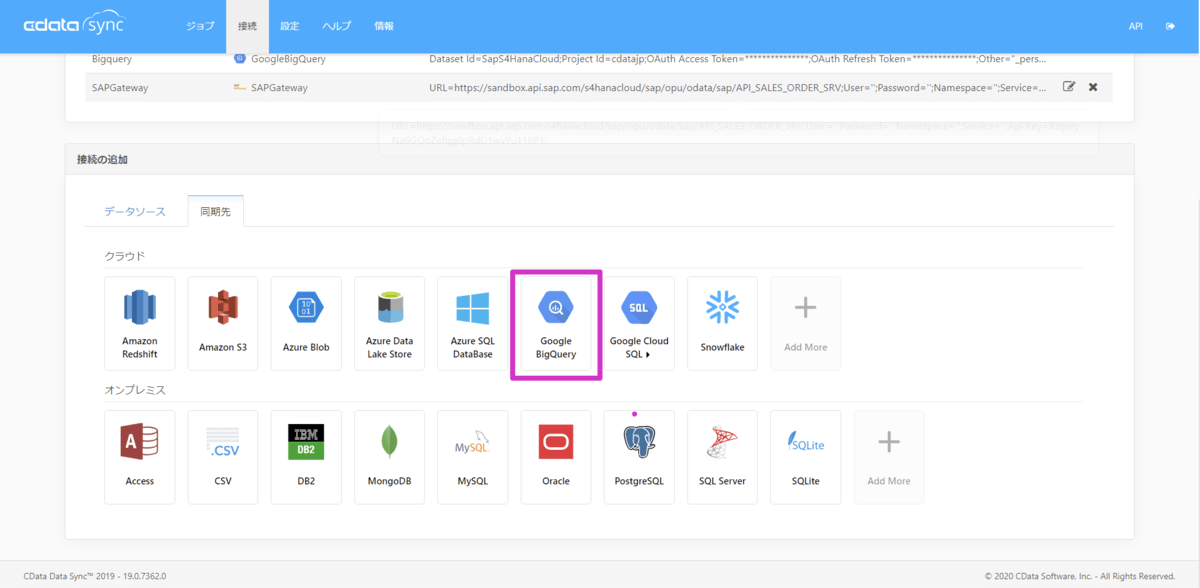Delete the SAPGateway connection
Image resolution: width=1200 pixels, height=588 pixels.
coord(1093,87)
